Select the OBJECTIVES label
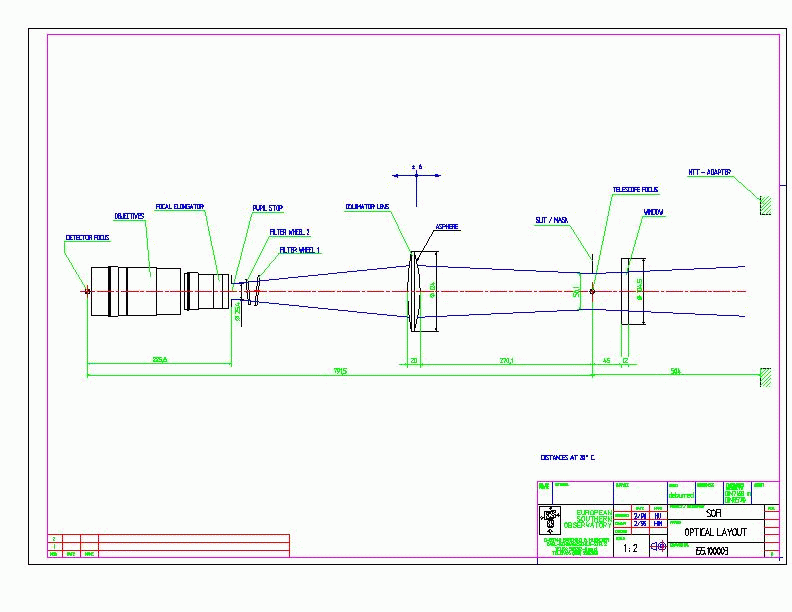The height and width of the screenshot is (612, 792). (x=129, y=216)
